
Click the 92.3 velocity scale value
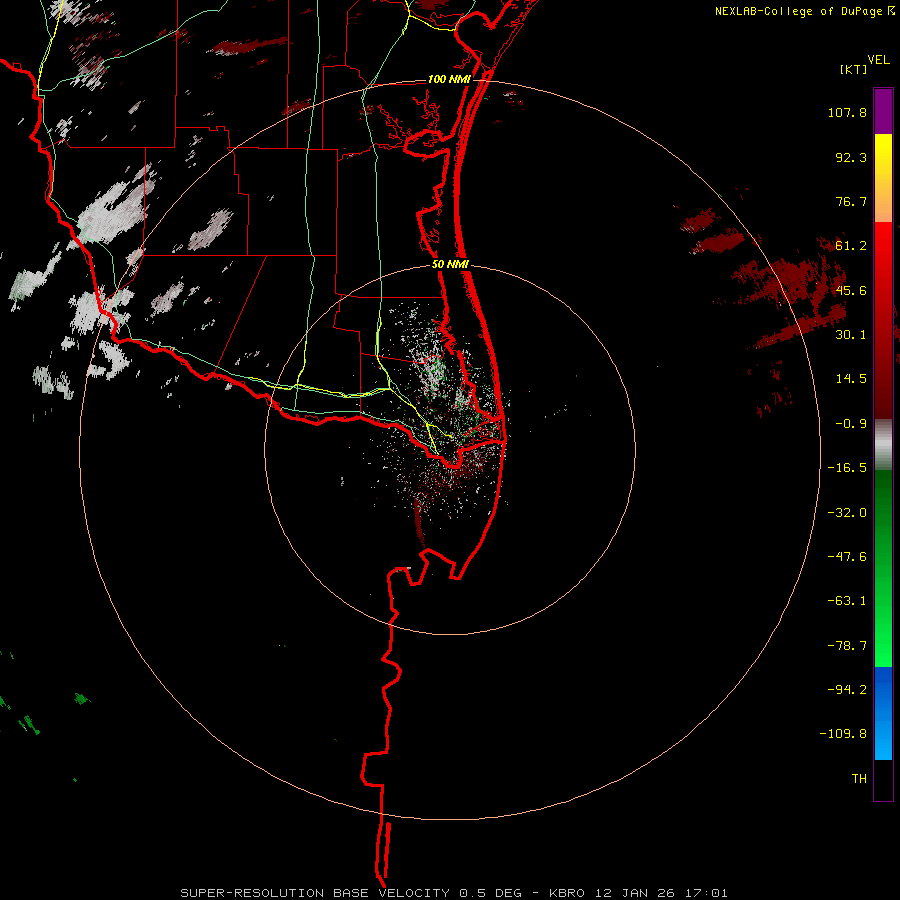pos(851,157)
